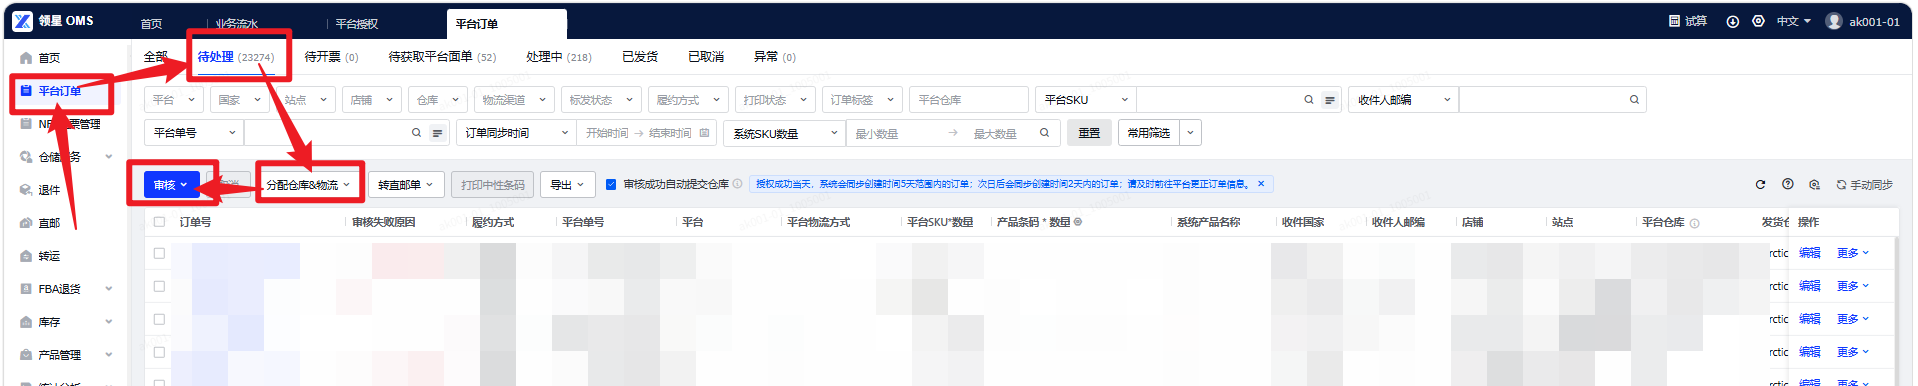The height and width of the screenshot is (386, 1918).
Task: Expand the 仓储服务 sidebar chevron
Action: click(x=108, y=157)
